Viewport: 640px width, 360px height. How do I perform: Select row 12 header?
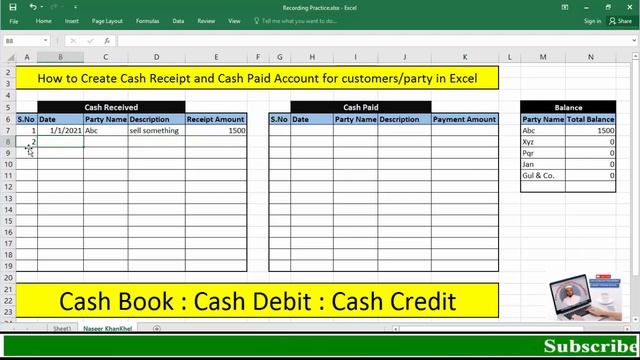(8, 187)
